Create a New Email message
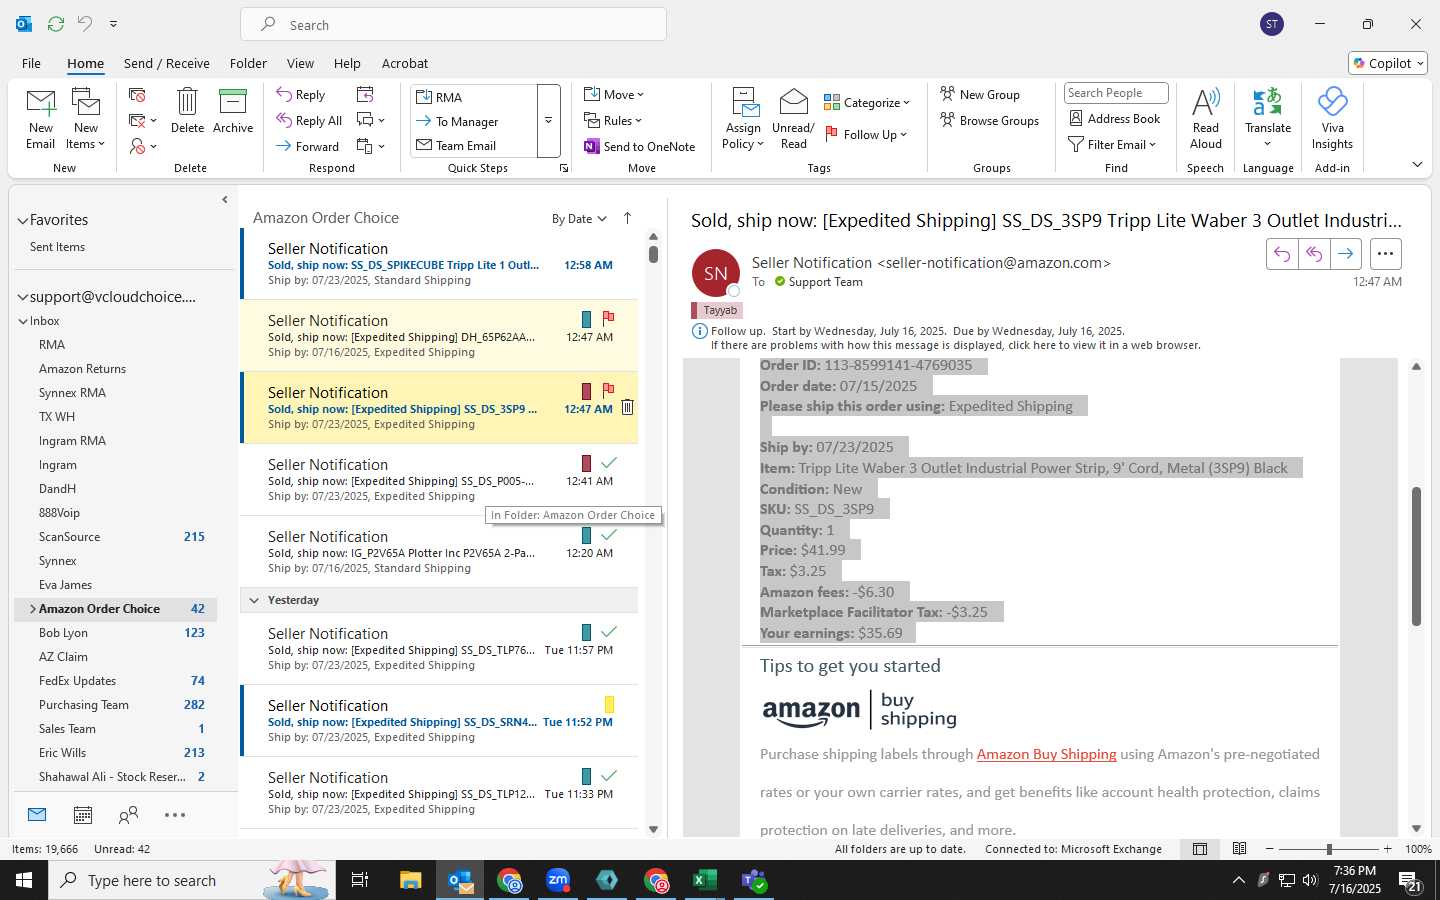Image resolution: width=1440 pixels, height=900 pixels. tap(40, 119)
